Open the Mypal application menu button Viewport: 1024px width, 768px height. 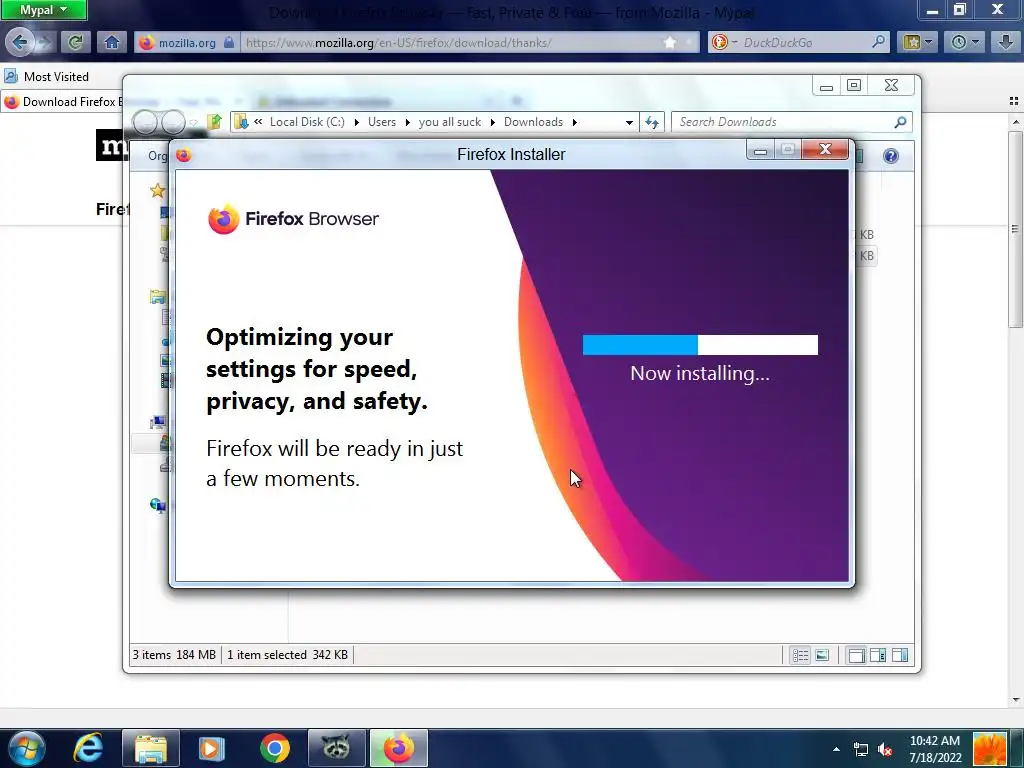click(43, 10)
